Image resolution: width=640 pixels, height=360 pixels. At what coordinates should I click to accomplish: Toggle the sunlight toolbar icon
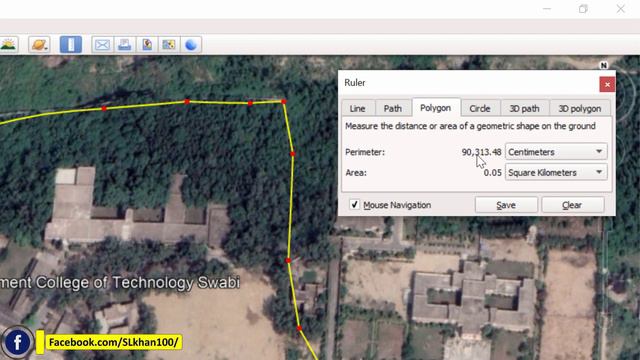(8, 44)
